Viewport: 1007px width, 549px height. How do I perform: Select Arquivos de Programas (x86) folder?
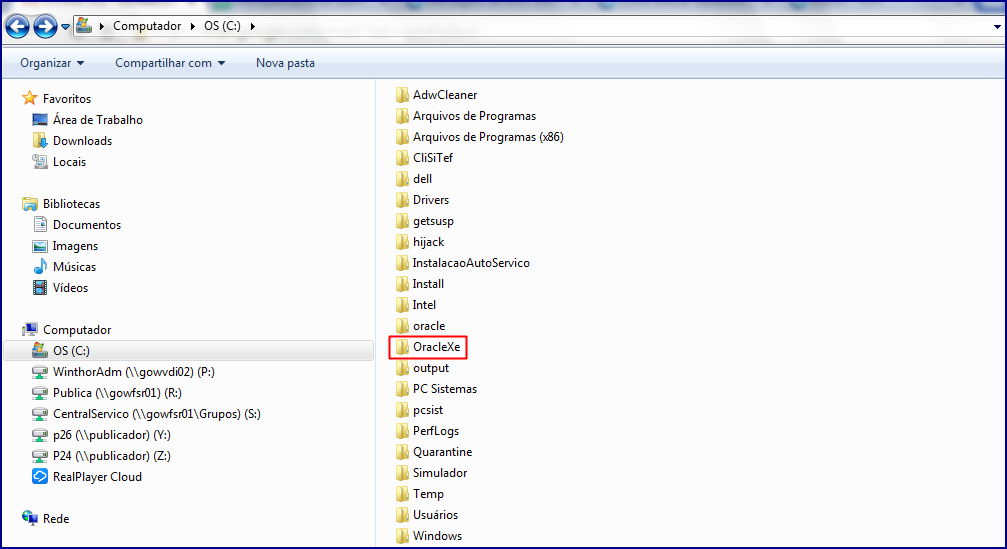point(488,137)
